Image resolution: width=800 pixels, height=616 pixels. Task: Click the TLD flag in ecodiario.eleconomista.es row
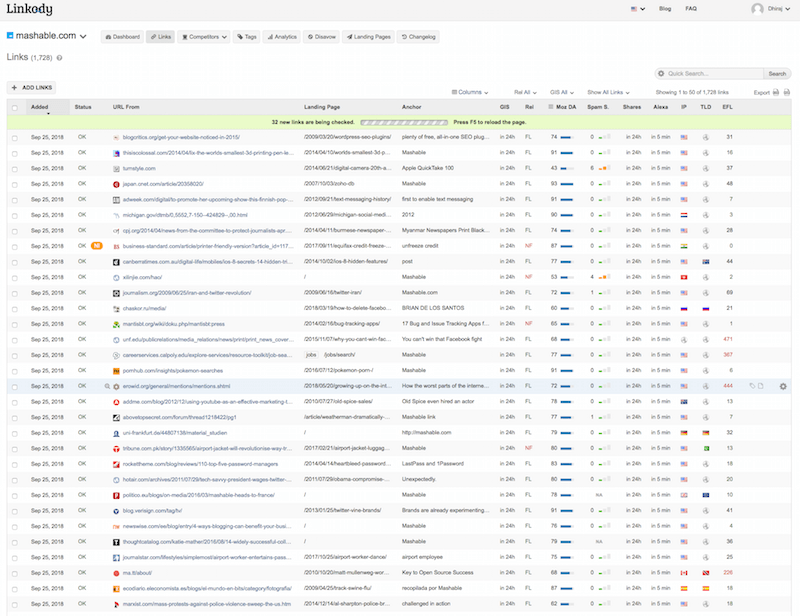[x=706, y=589]
